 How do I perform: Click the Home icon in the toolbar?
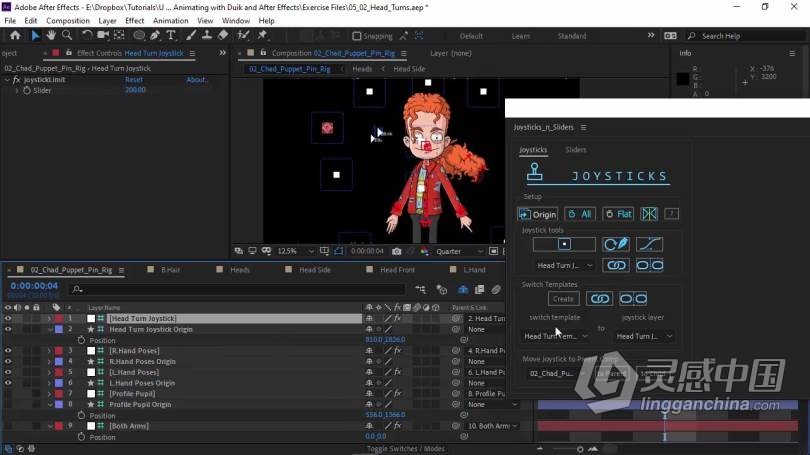[x=15, y=35]
